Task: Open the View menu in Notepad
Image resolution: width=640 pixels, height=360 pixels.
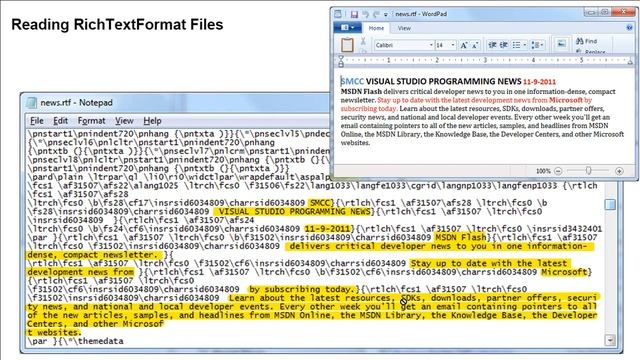Action: pos(124,121)
